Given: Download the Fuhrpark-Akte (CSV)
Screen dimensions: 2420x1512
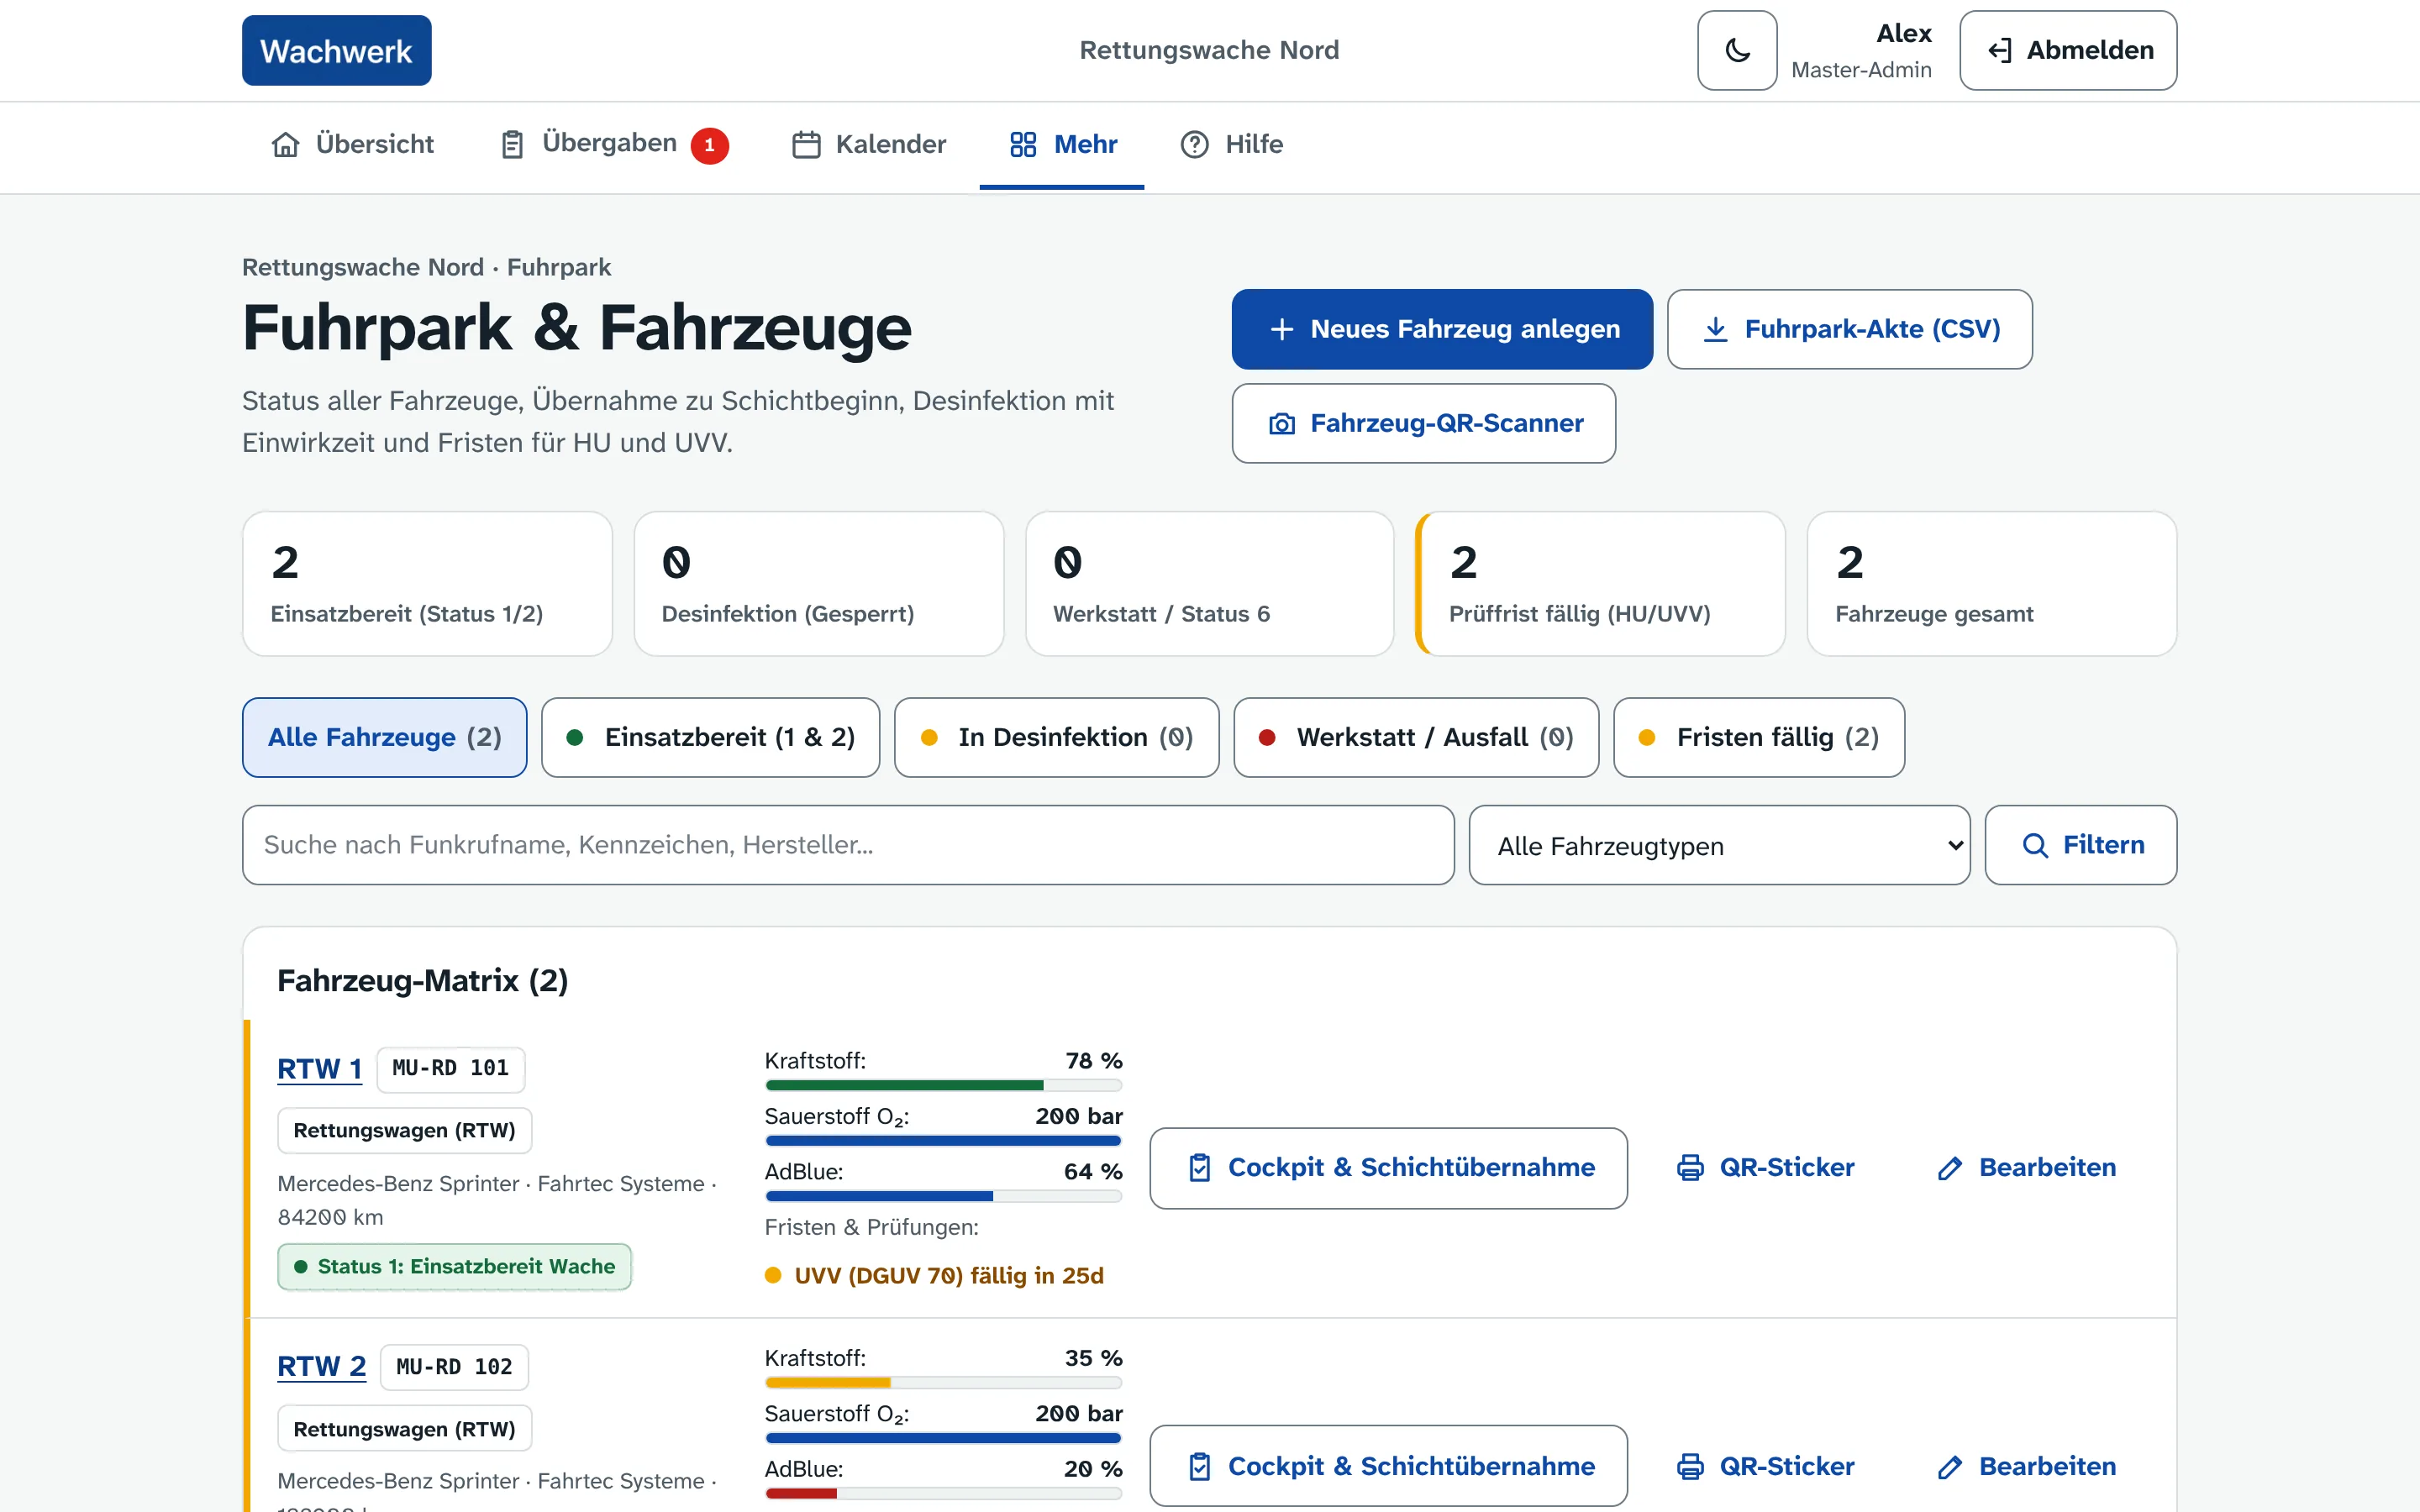Looking at the screenshot, I should [x=1849, y=329].
